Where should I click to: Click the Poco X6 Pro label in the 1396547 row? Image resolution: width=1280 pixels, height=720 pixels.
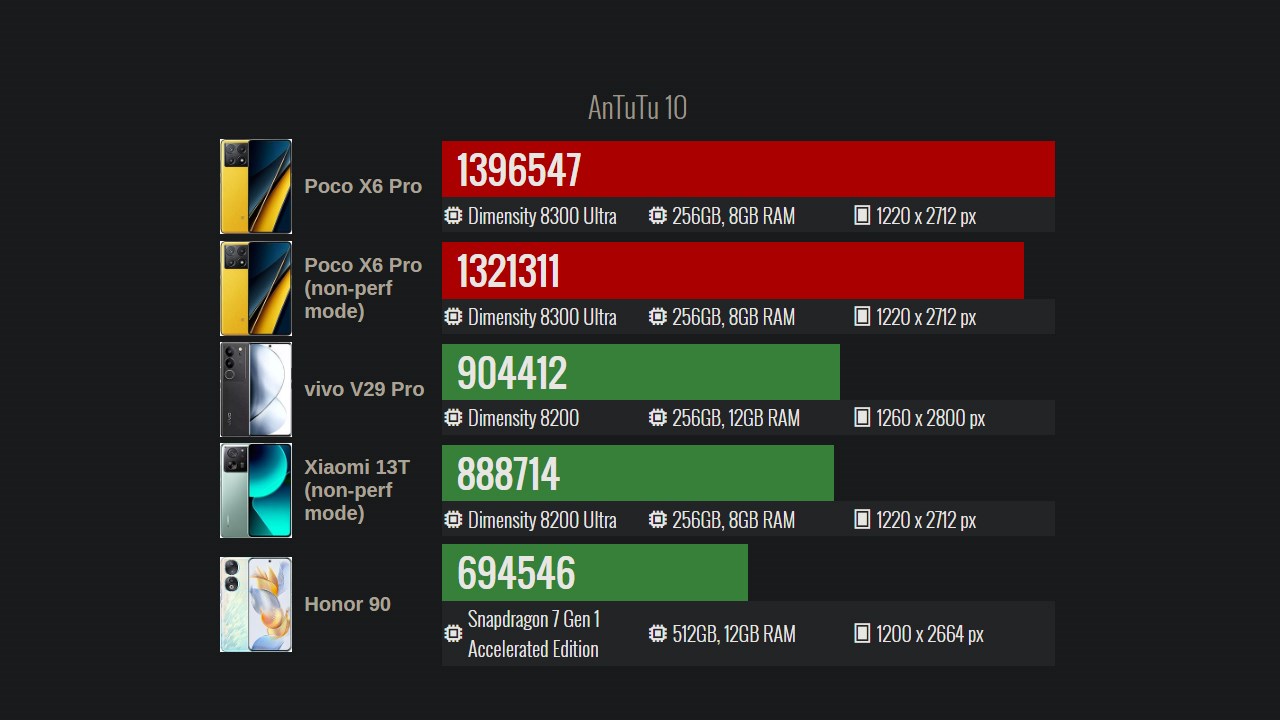point(363,186)
